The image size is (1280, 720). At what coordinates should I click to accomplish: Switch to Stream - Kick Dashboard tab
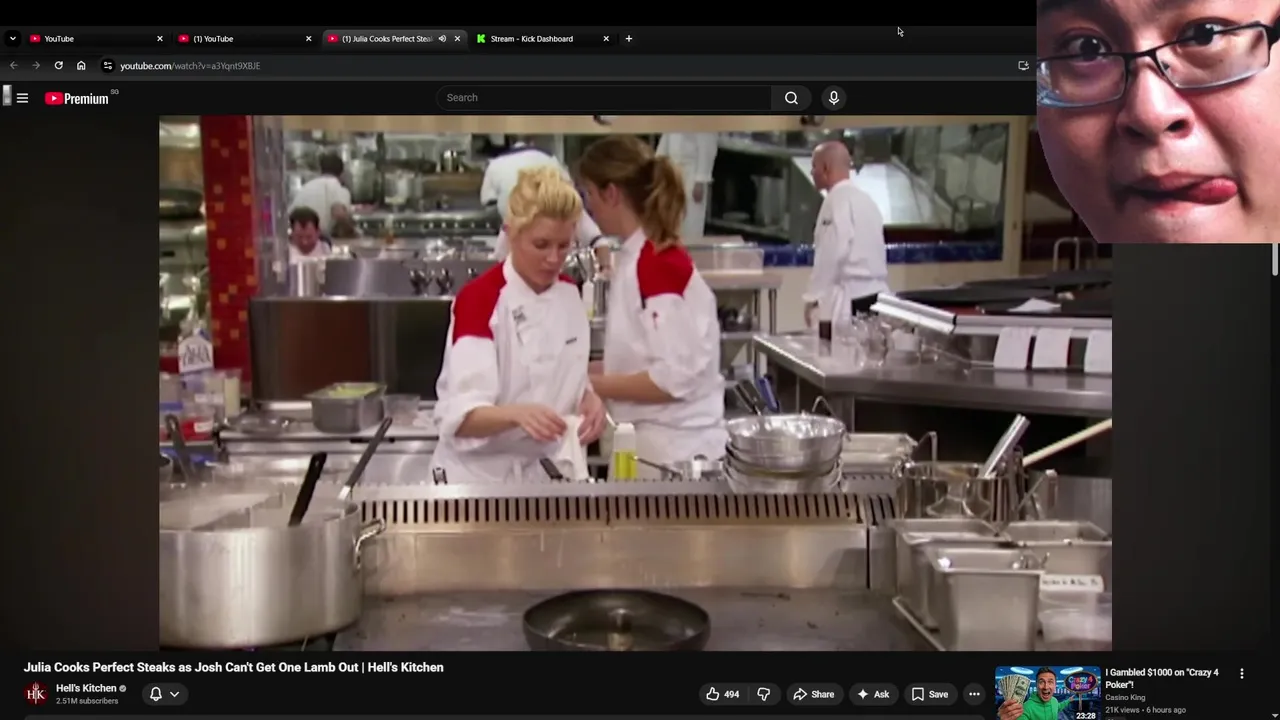pos(543,38)
